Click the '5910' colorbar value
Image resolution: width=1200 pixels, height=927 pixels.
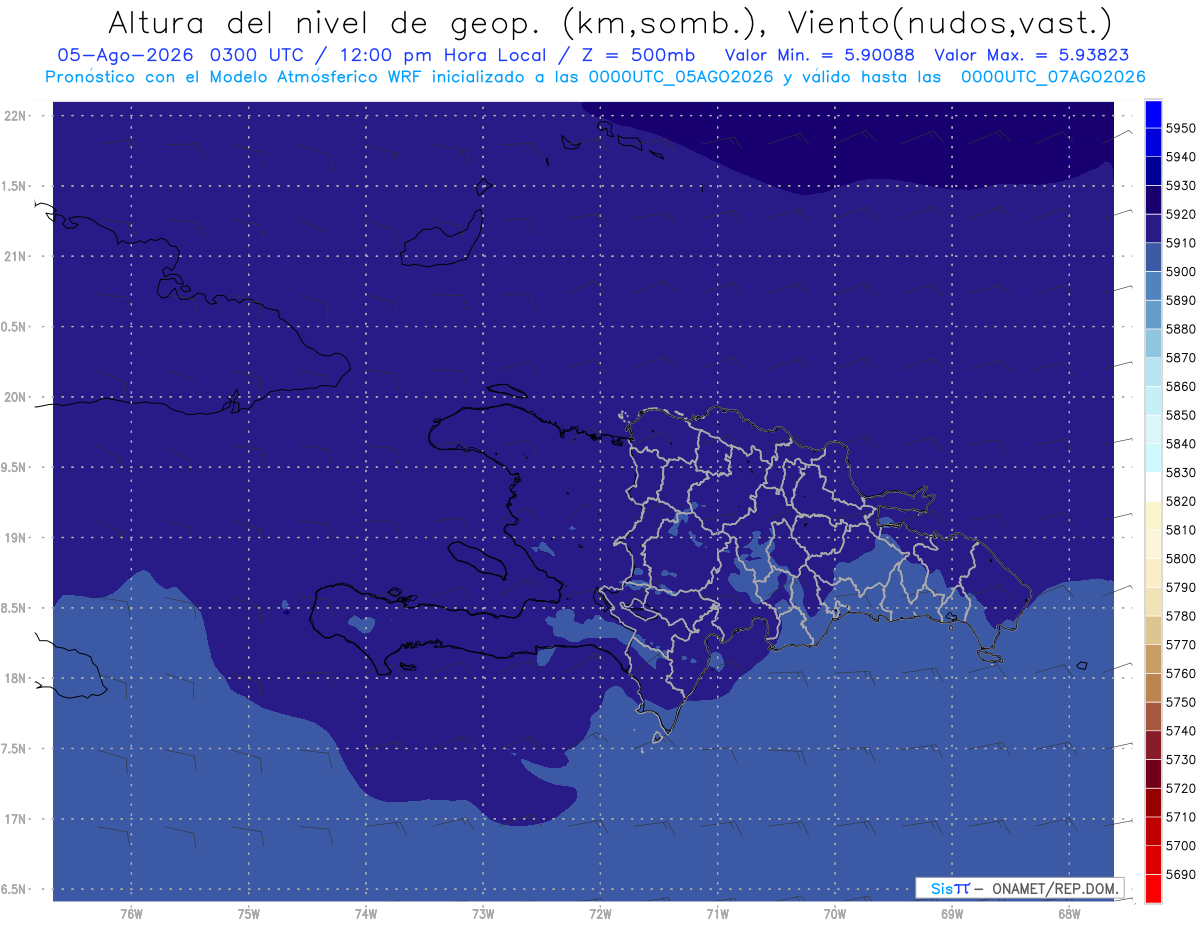coord(1181,243)
